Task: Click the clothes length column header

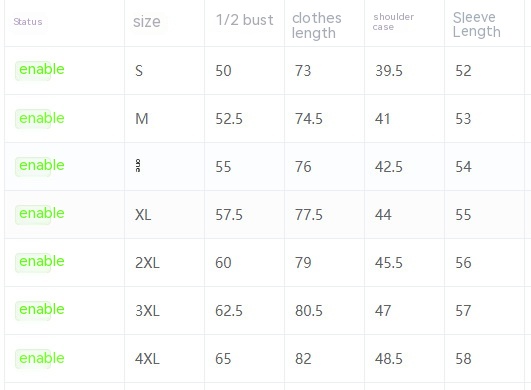Action: (x=317, y=26)
